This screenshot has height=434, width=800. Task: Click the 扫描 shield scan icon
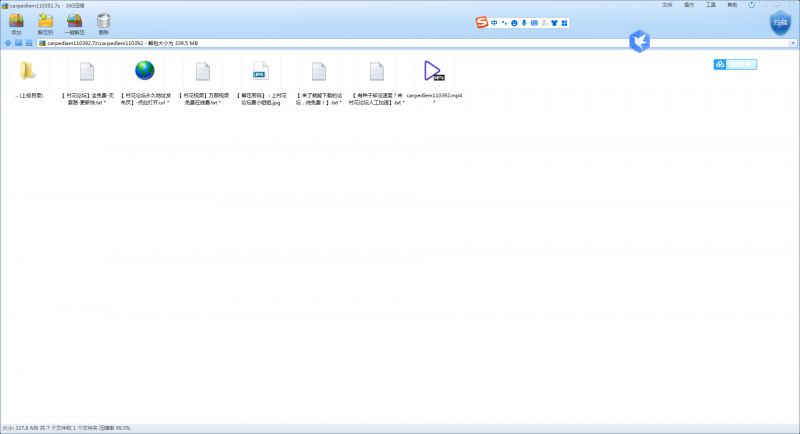coord(780,24)
